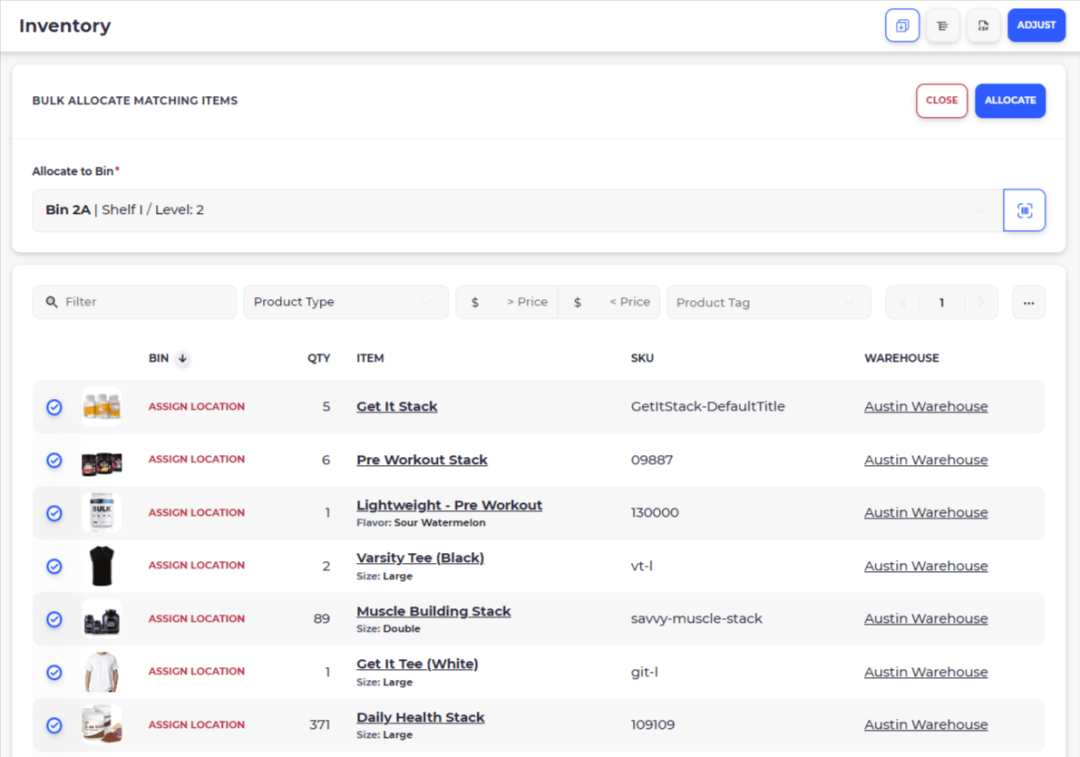The image size is (1080, 757).
Task: Deselect the Lightweight - Pre Workout row
Action: (x=54, y=513)
